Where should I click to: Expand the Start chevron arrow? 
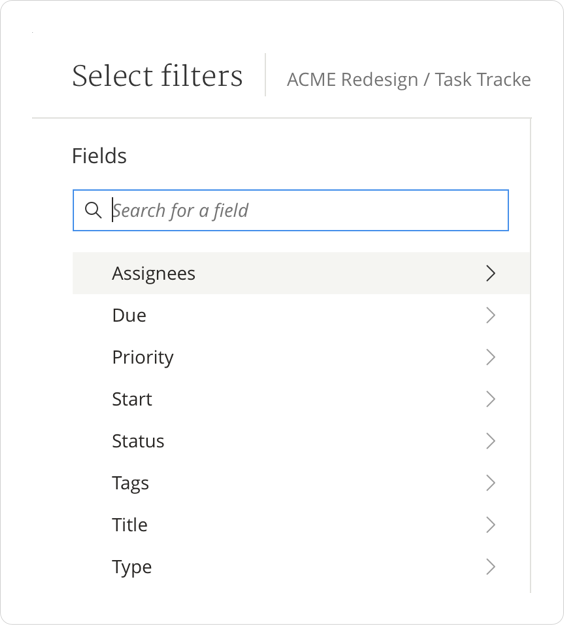coord(491,399)
